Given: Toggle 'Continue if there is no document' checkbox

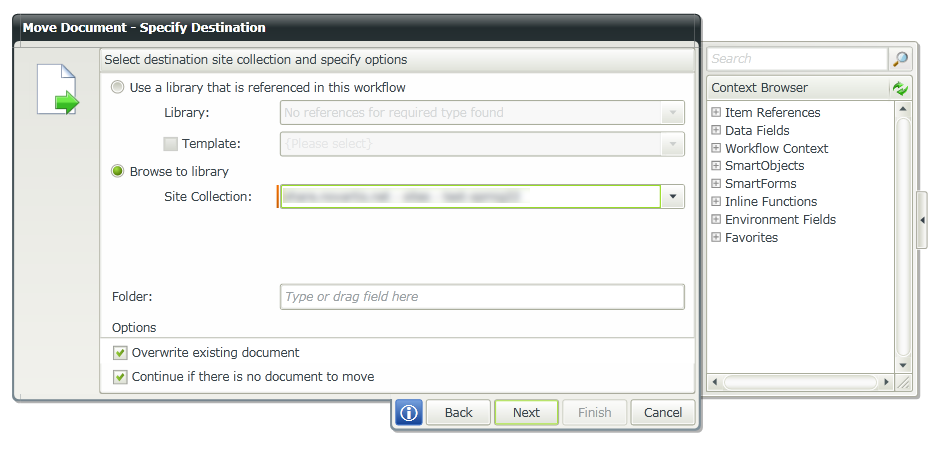Looking at the screenshot, I should point(120,376).
